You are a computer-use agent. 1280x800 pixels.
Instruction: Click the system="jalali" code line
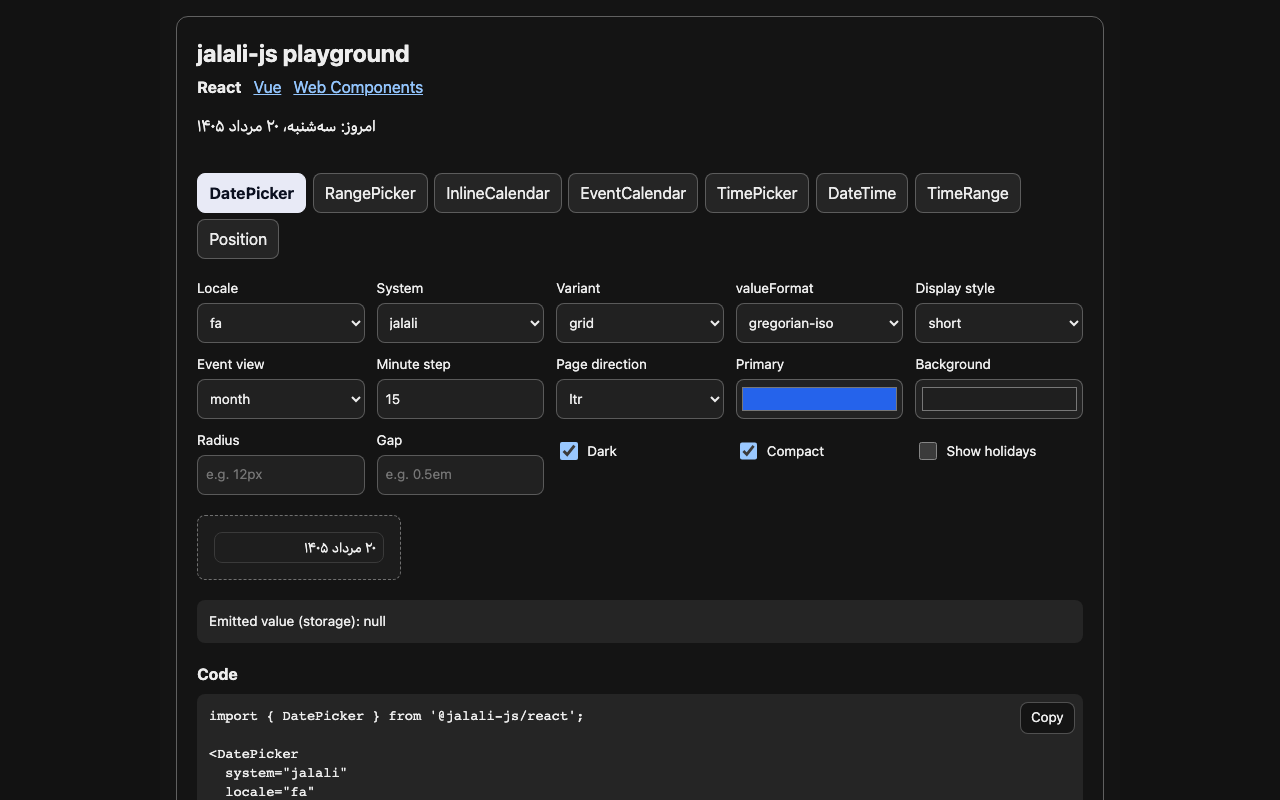coord(286,773)
